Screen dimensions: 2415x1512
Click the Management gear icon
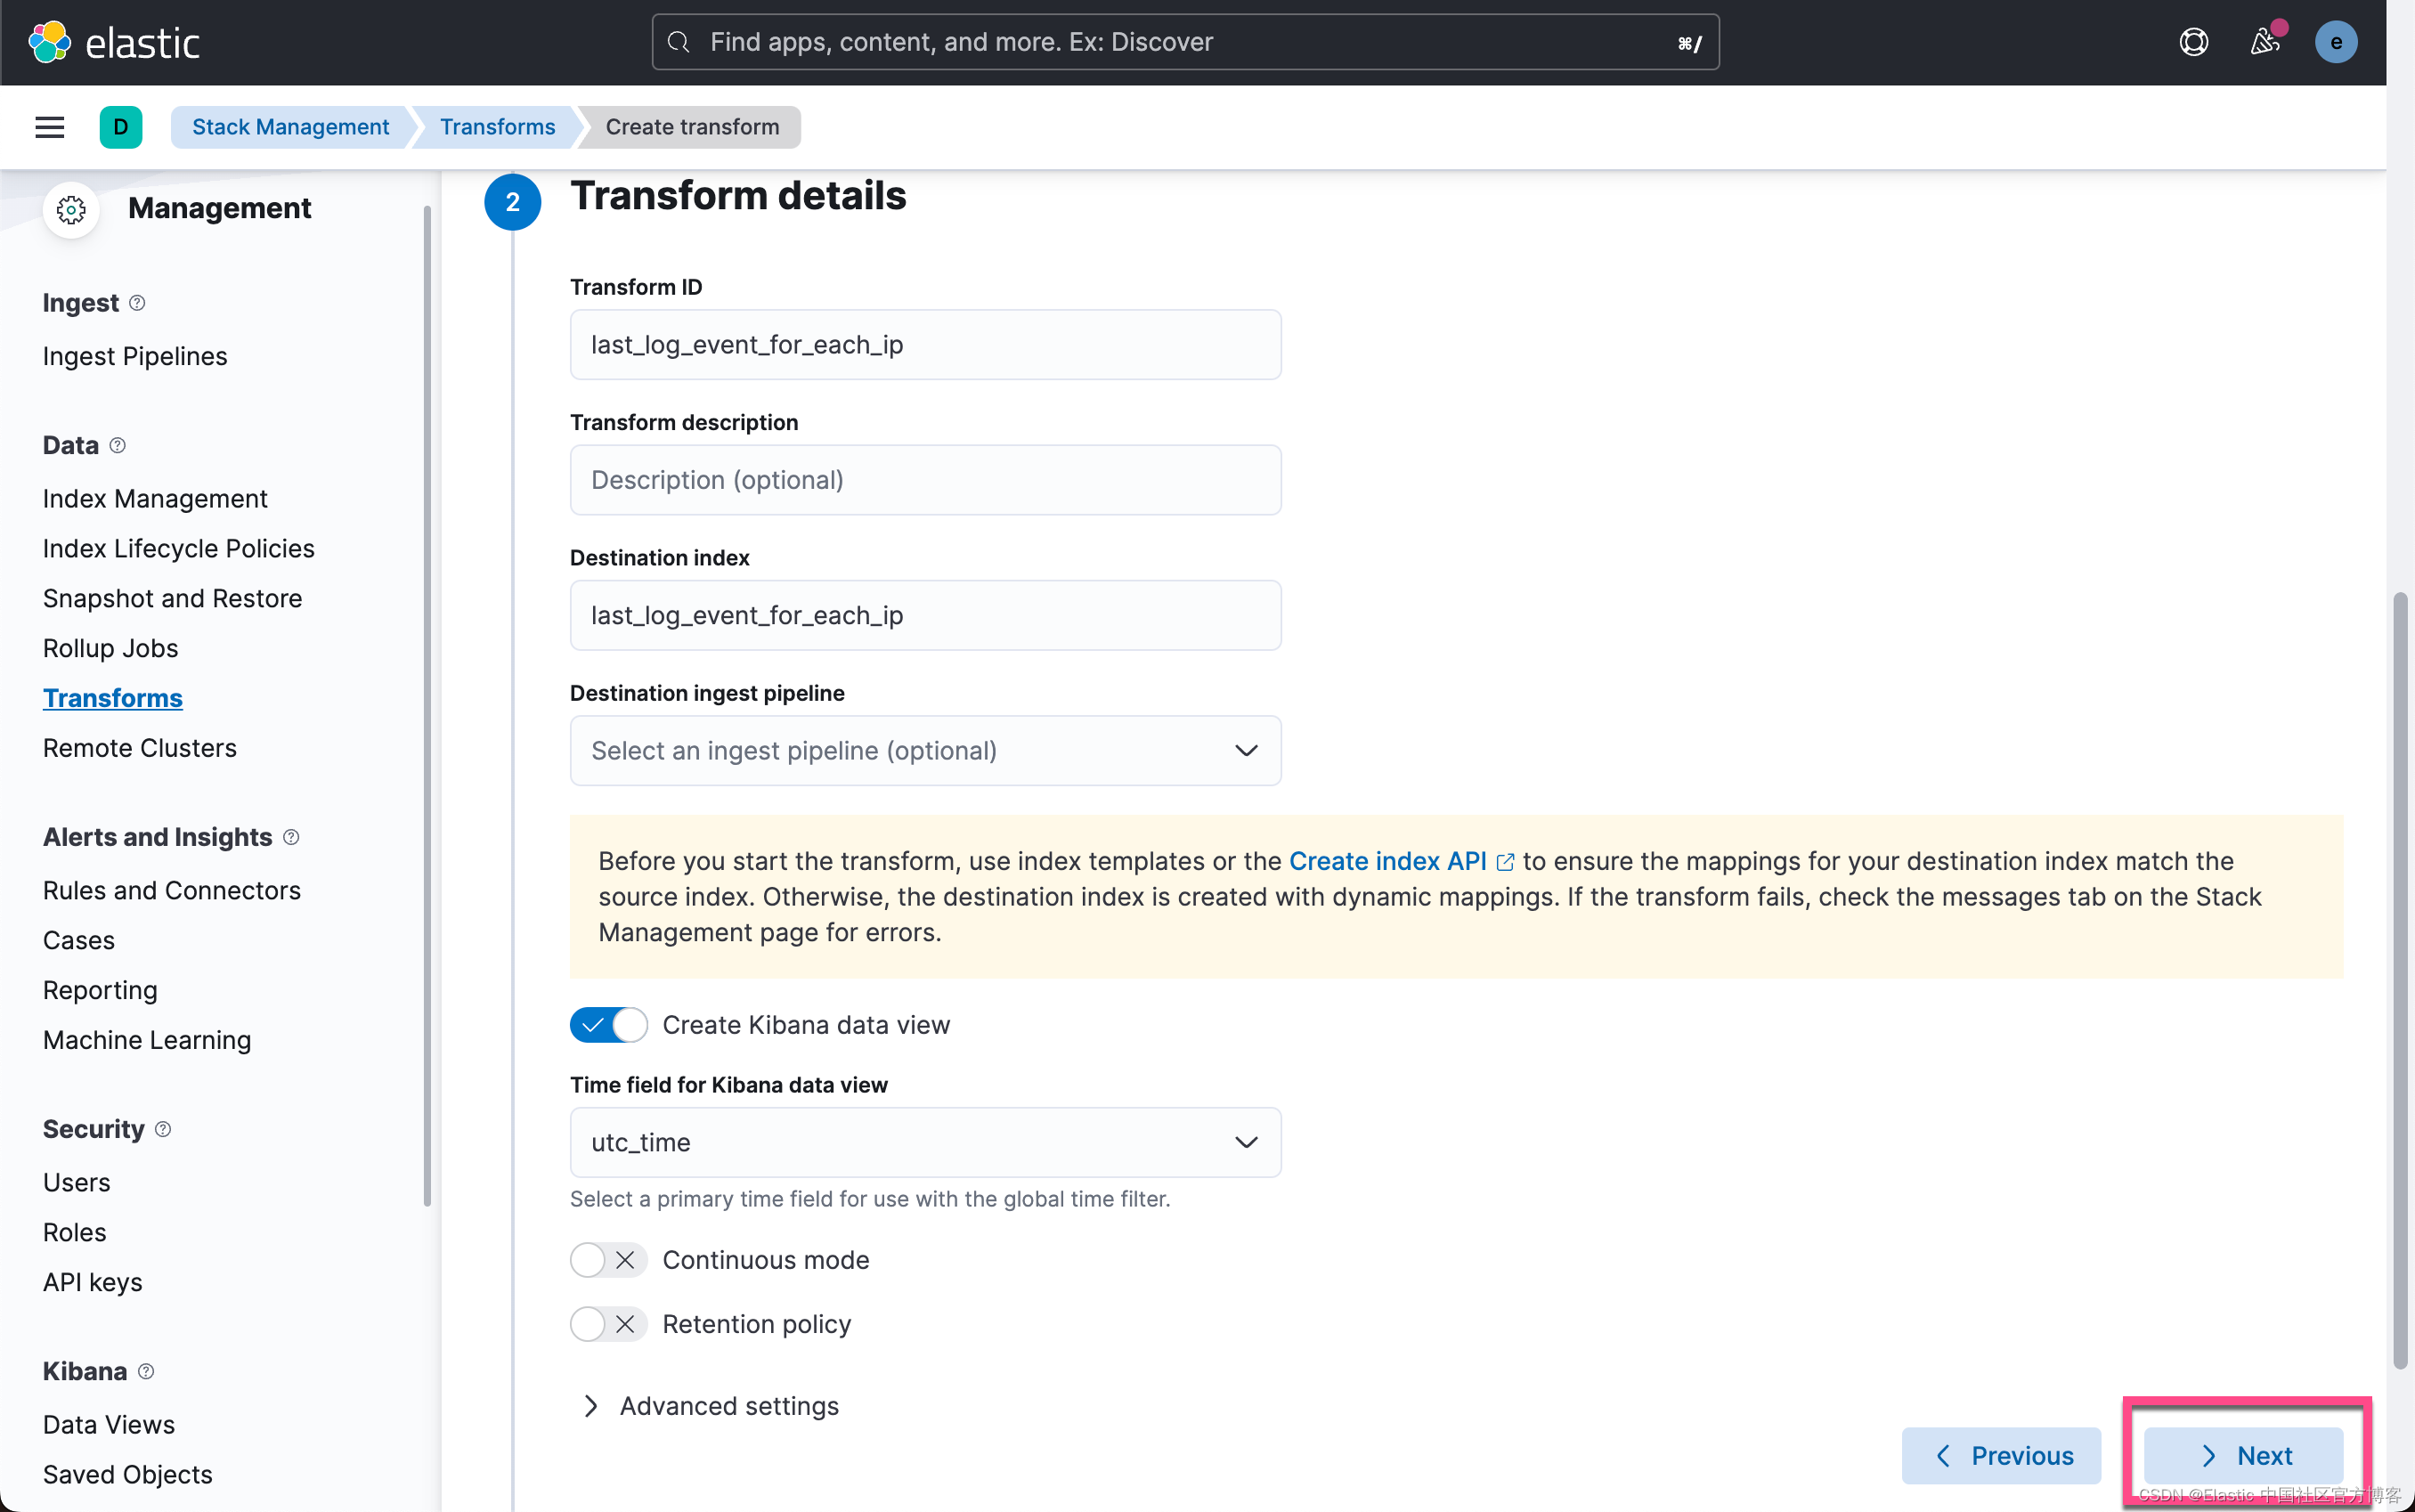pos(71,209)
